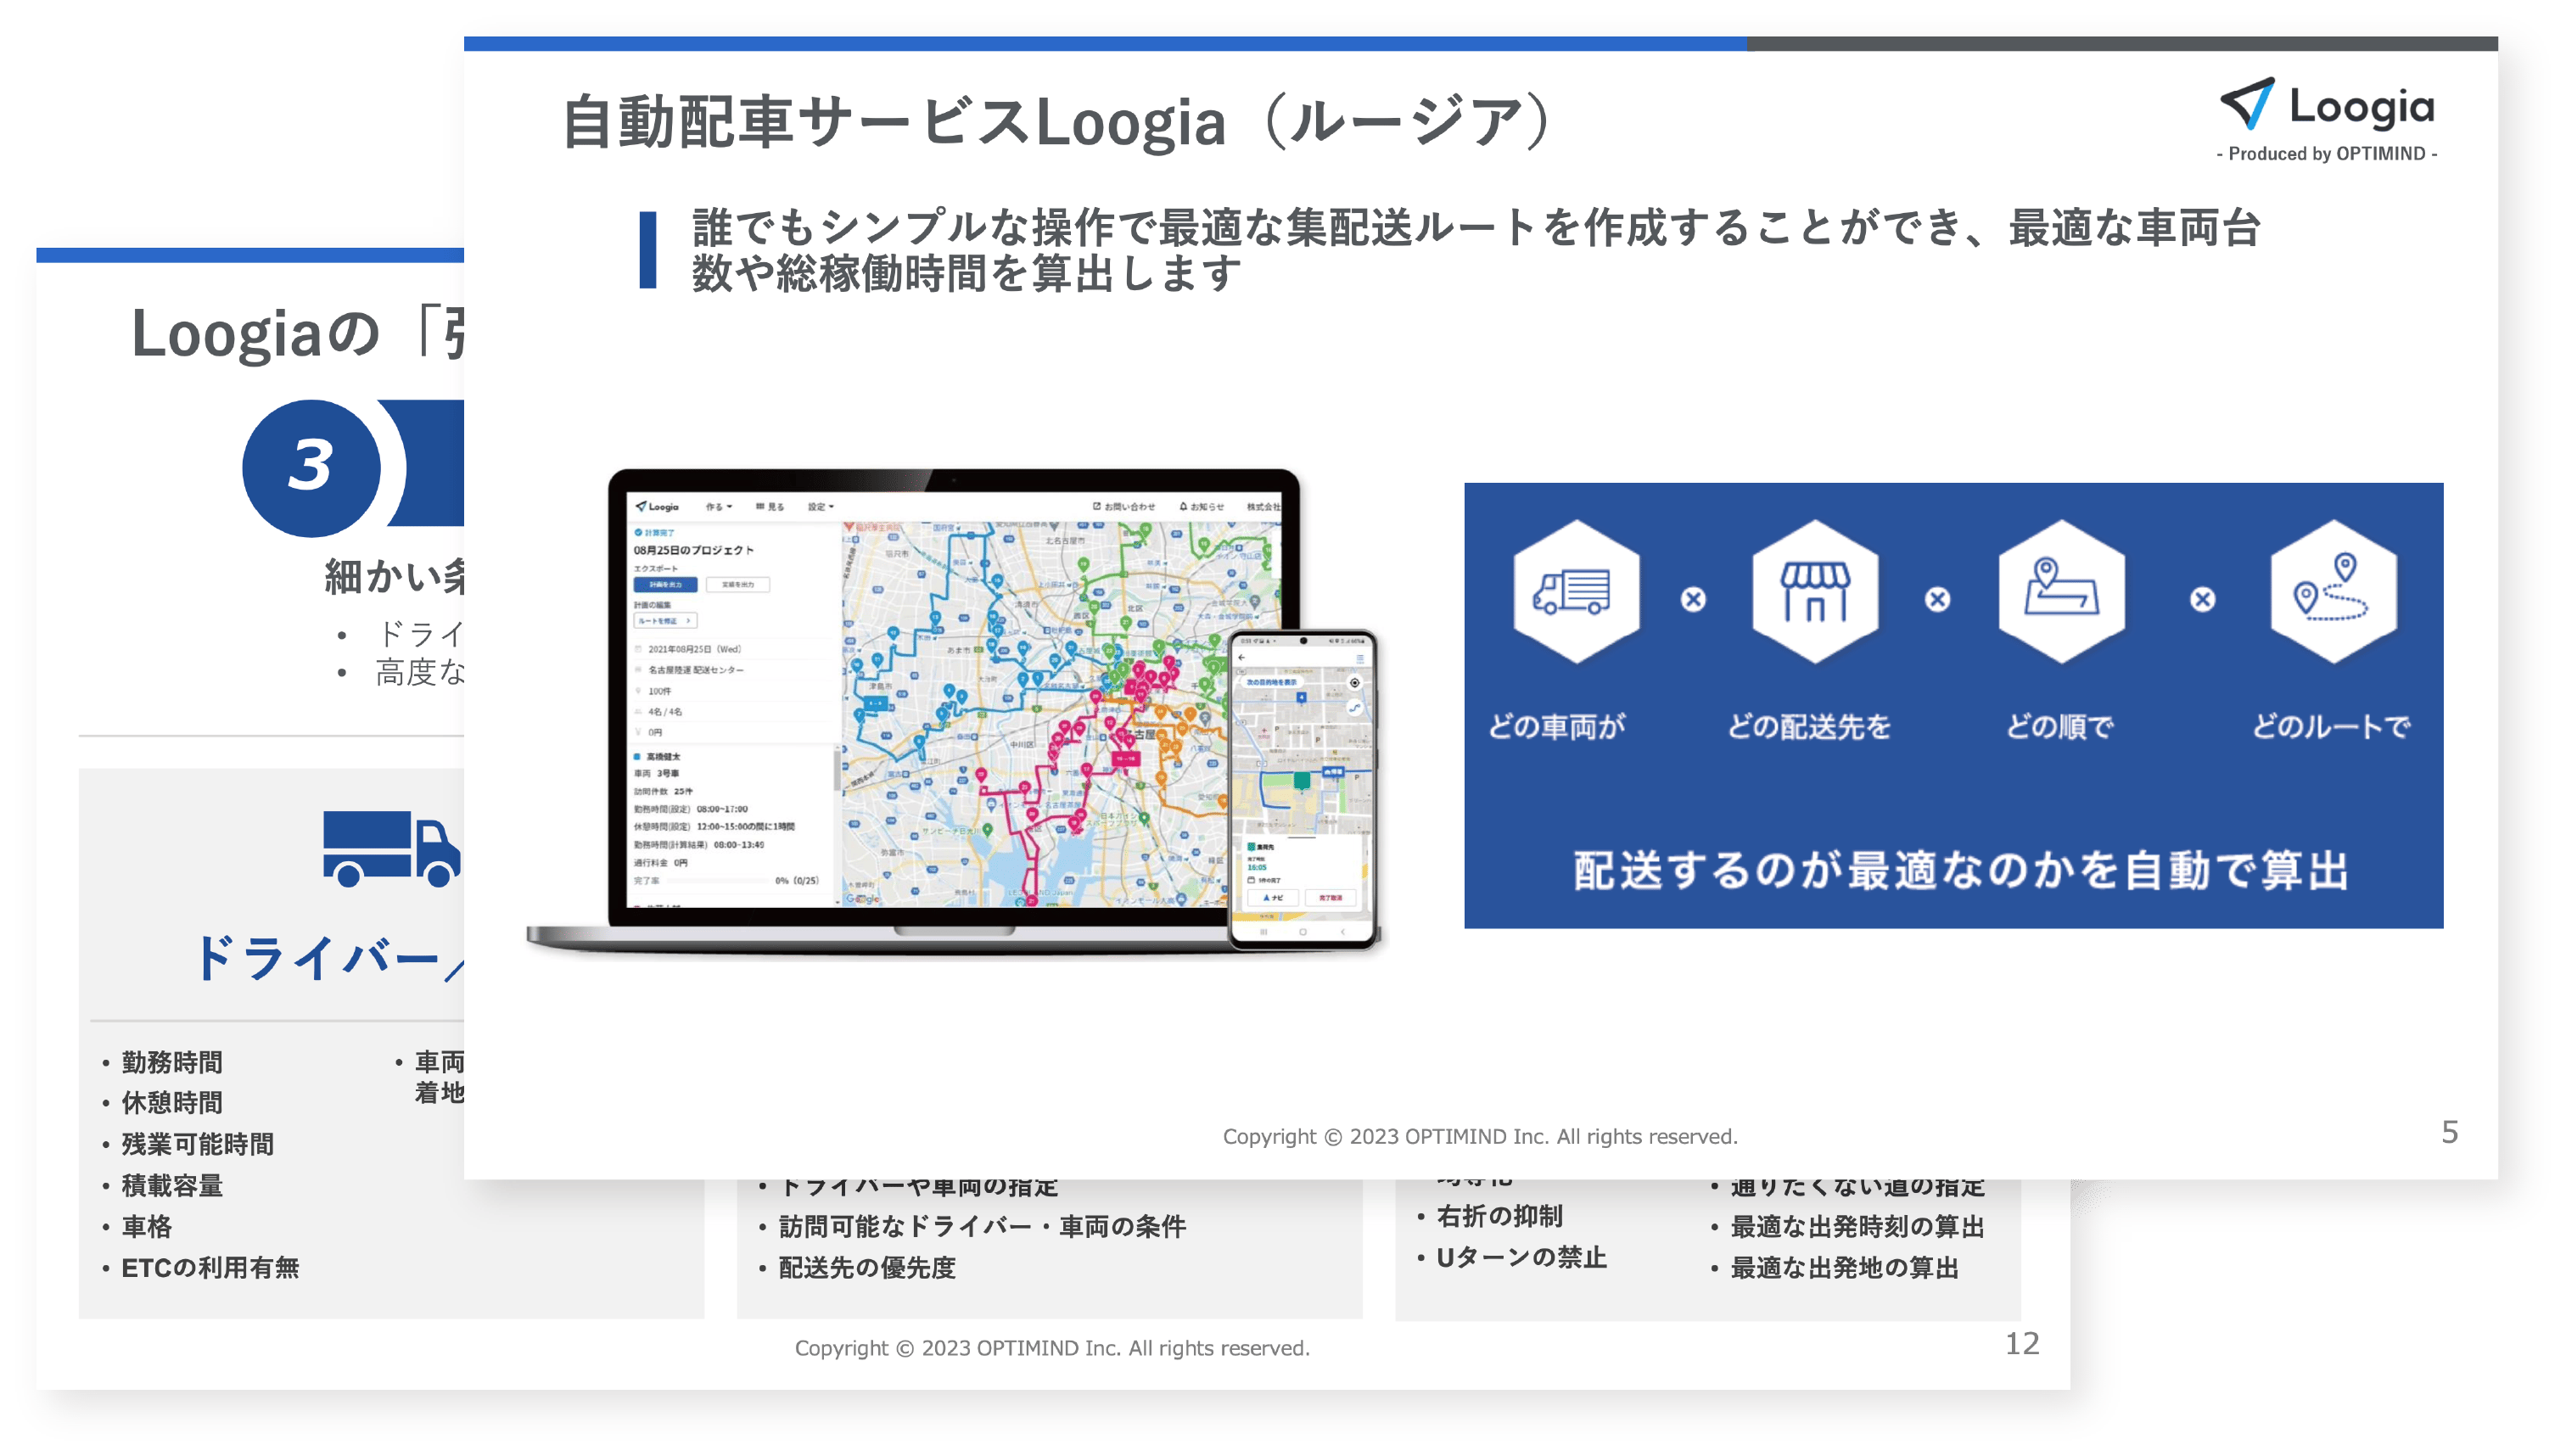
Task: Tap the route toggle icon on the phone map
Action: [x=1355, y=707]
